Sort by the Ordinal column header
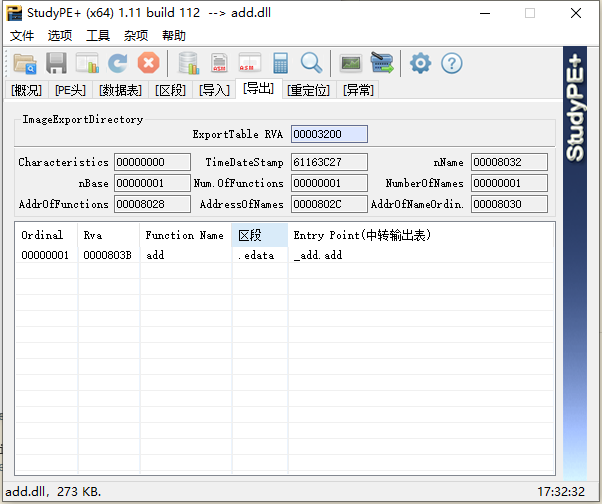The width and height of the screenshot is (602, 504). (46, 235)
